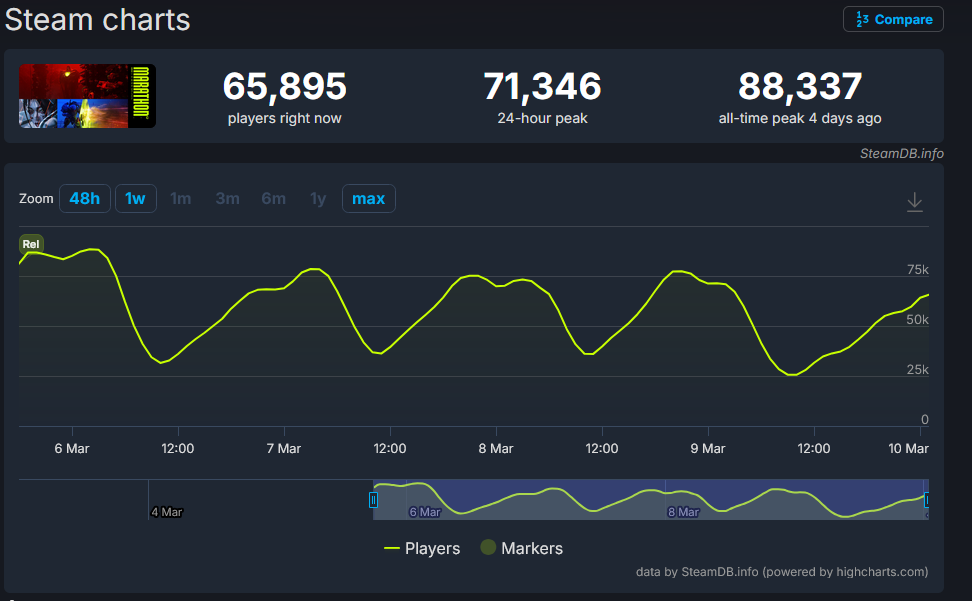Image resolution: width=972 pixels, height=601 pixels.
Task: Click the 75k y-axis label
Action: (x=918, y=270)
